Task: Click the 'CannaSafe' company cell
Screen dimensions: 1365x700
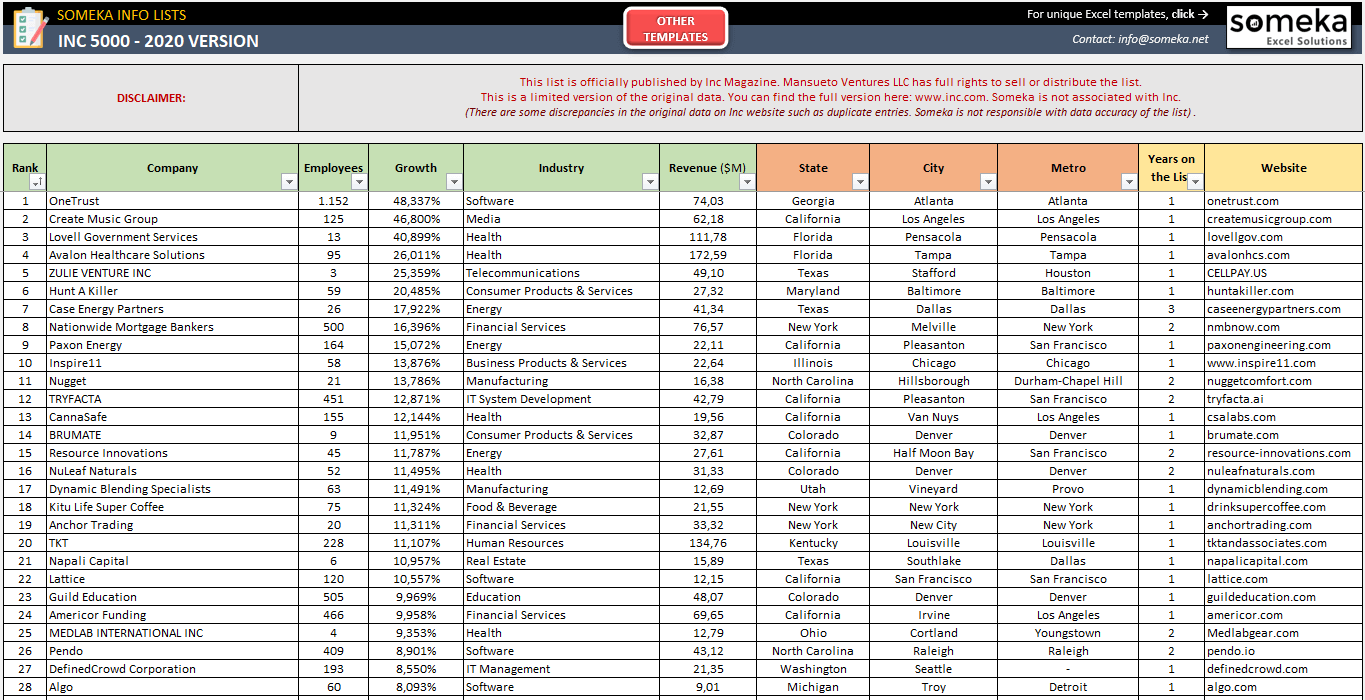Action: tap(173, 417)
